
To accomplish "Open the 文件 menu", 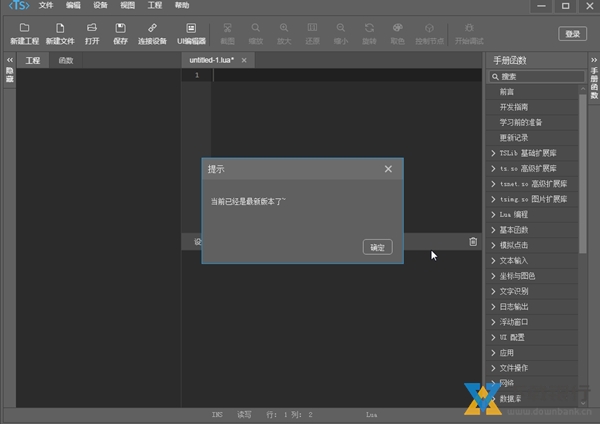I will pyautogui.click(x=46, y=6).
